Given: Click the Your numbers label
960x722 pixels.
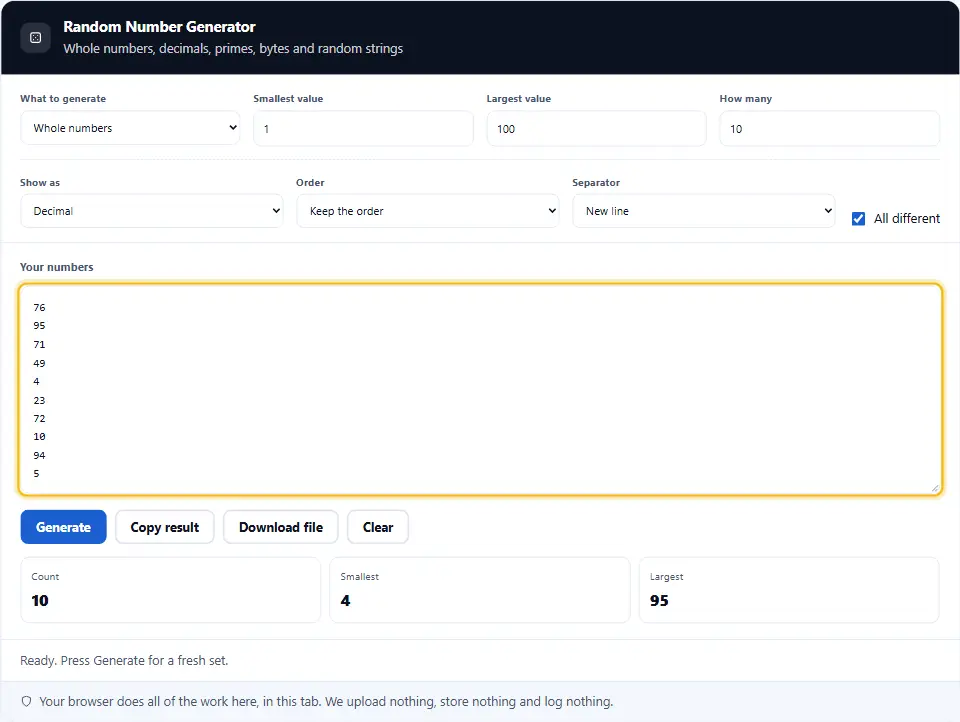Looking at the screenshot, I should [56, 267].
